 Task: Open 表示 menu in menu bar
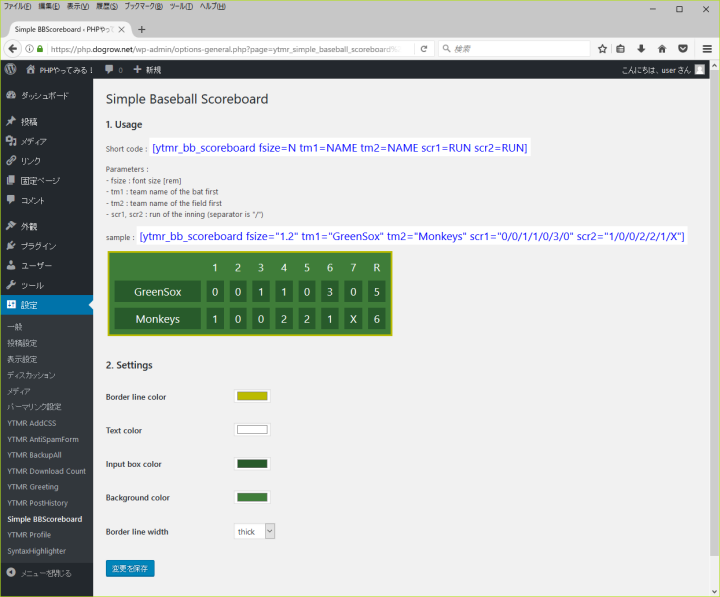pos(78,6)
